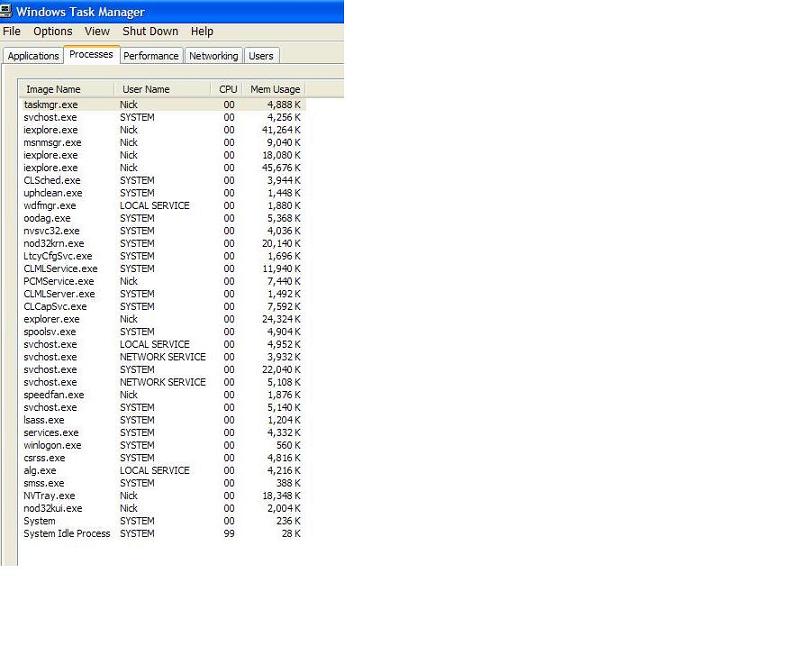807x646 pixels.
Task: Select the PCMService.exe process
Action: (163, 281)
